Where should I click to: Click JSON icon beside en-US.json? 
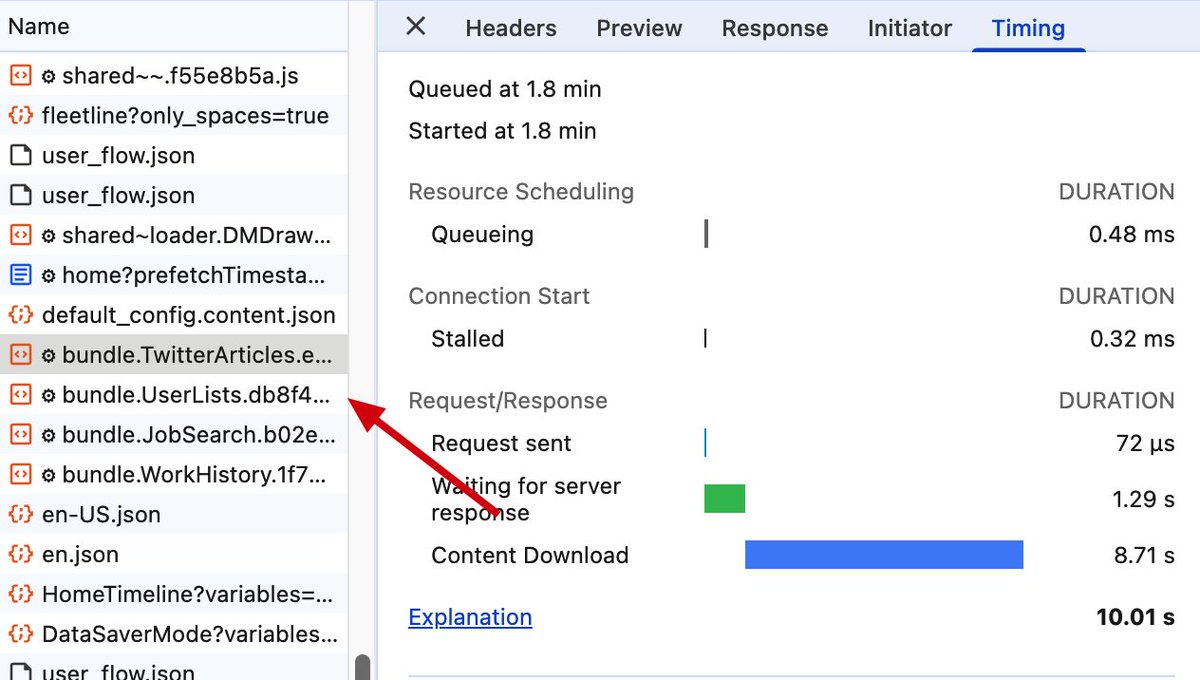coord(20,514)
